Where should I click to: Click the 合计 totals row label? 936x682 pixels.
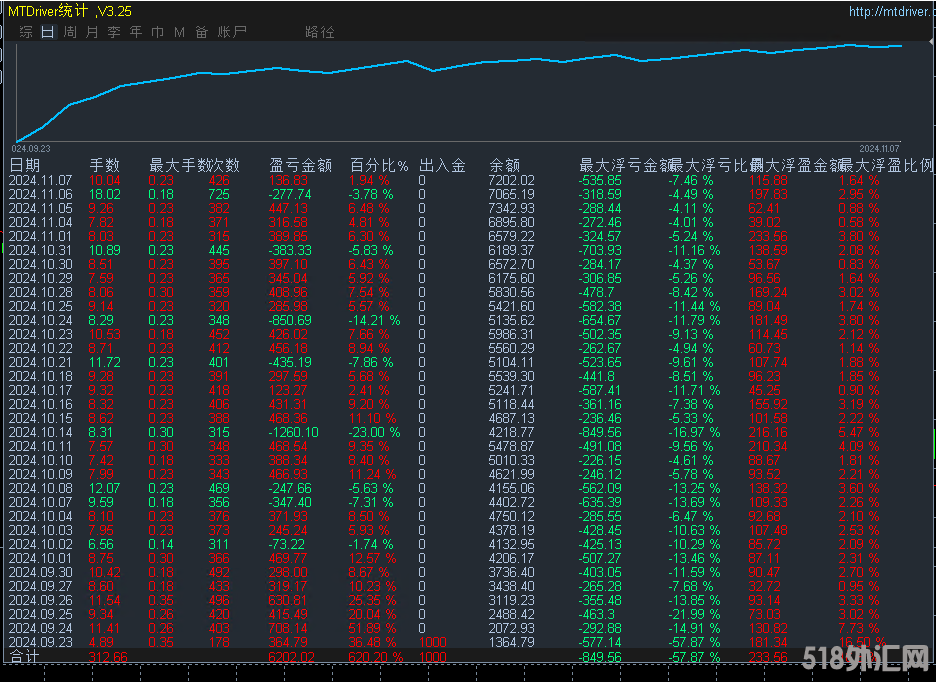[24, 656]
